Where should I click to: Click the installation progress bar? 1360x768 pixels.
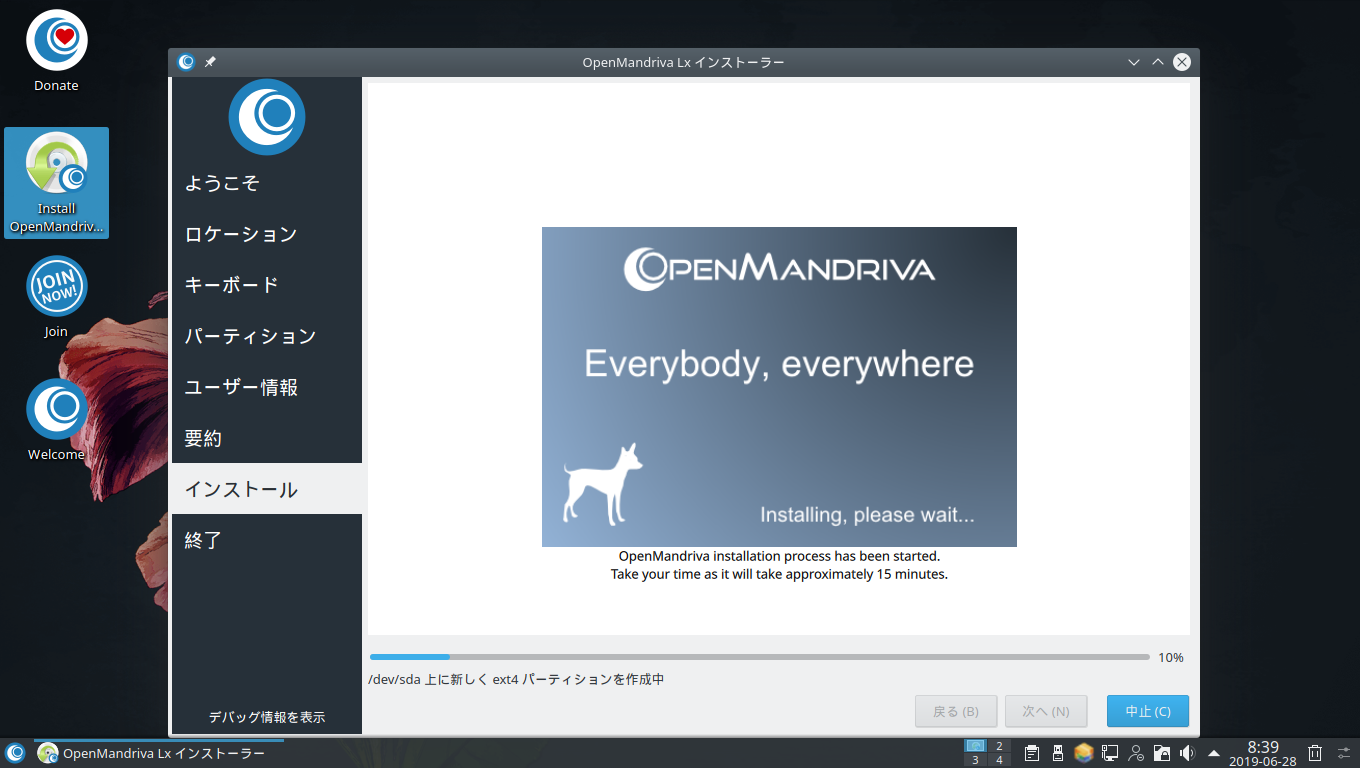[x=760, y=657]
